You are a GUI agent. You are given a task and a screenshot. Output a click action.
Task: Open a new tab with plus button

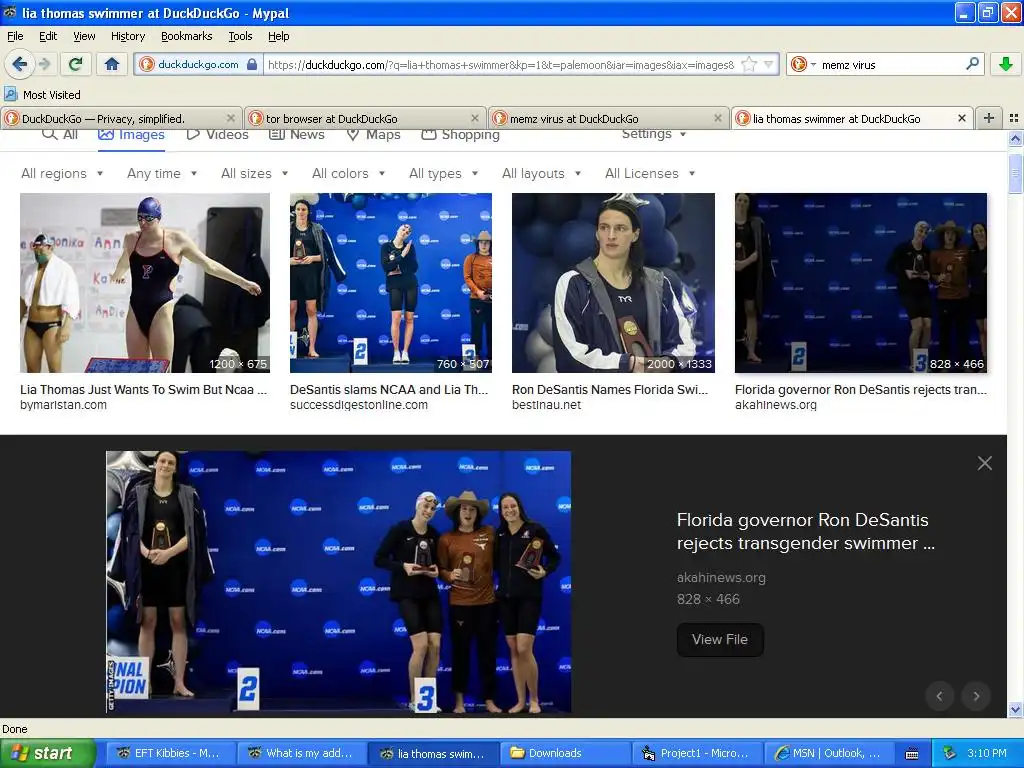(989, 118)
